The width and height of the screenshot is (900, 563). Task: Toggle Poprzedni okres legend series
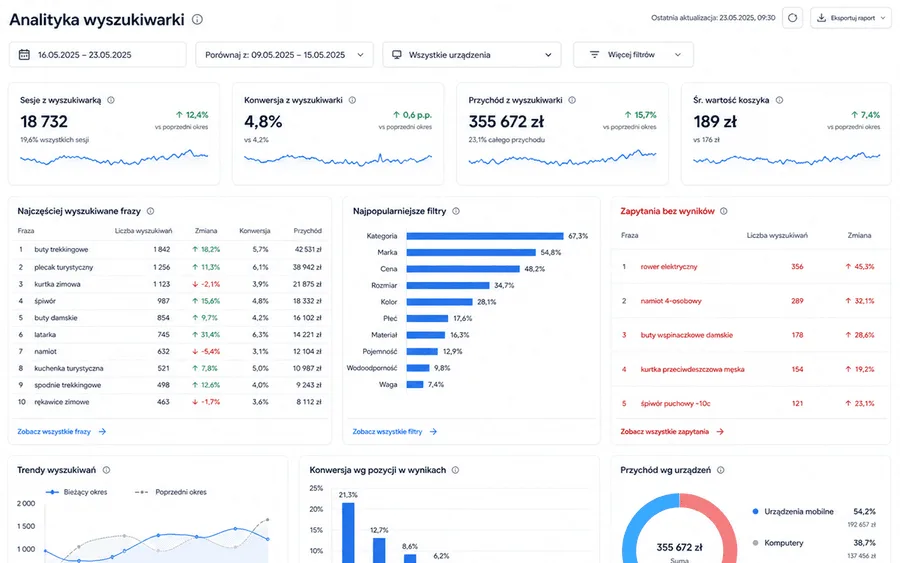tap(170, 492)
